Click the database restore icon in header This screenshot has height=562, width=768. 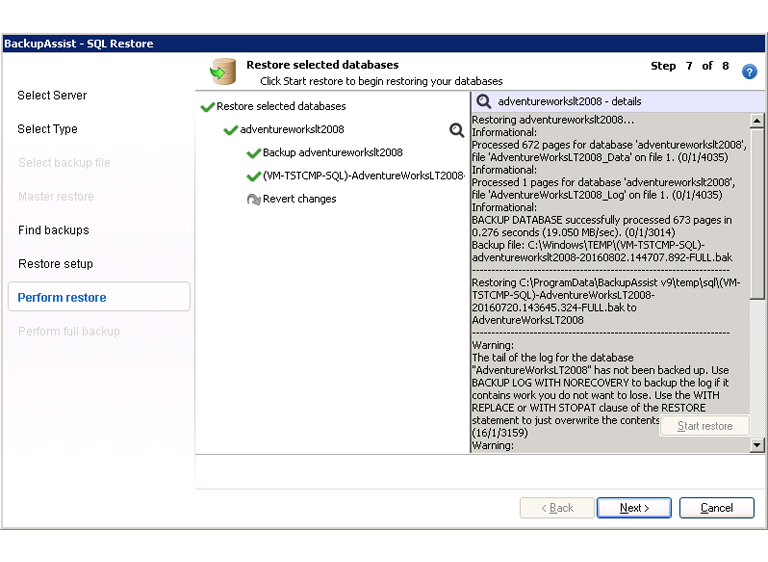tap(223, 72)
